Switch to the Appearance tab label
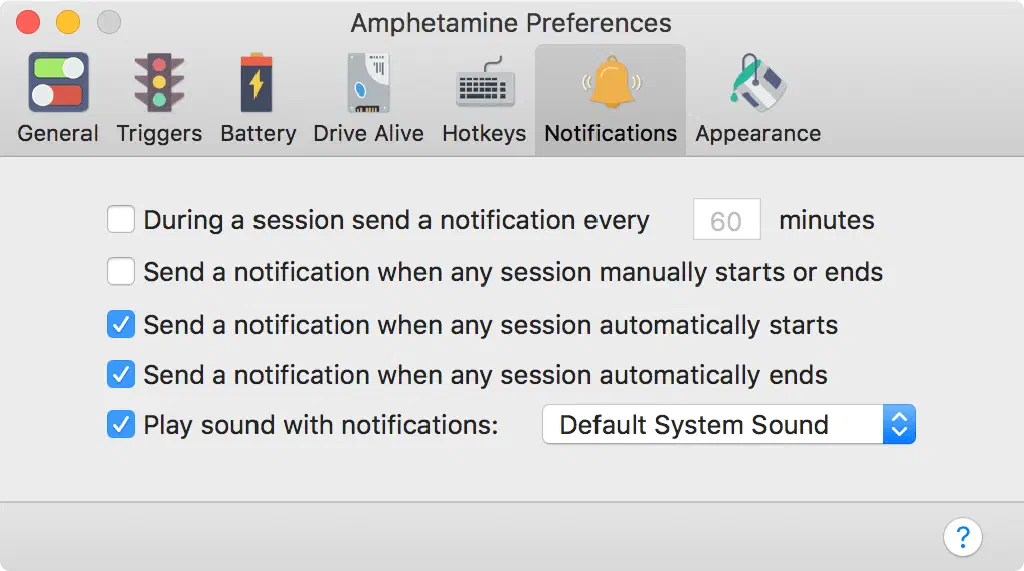The width and height of the screenshot is (1024, 571). 758,134
